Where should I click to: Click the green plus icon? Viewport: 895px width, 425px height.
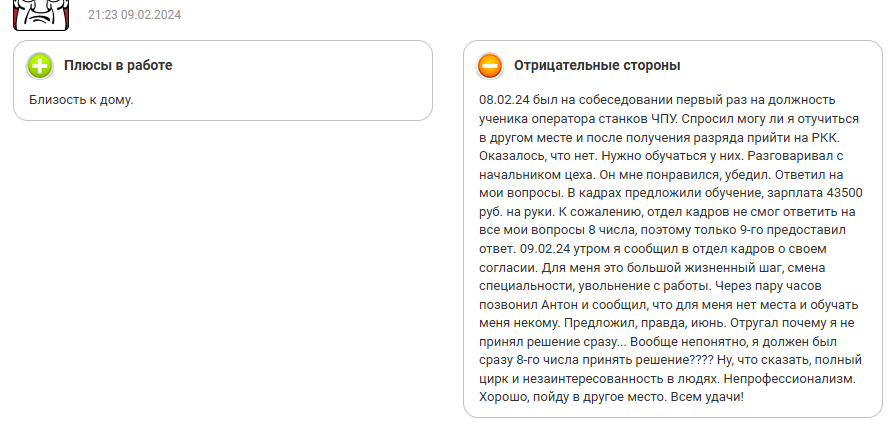coord(40,66)
